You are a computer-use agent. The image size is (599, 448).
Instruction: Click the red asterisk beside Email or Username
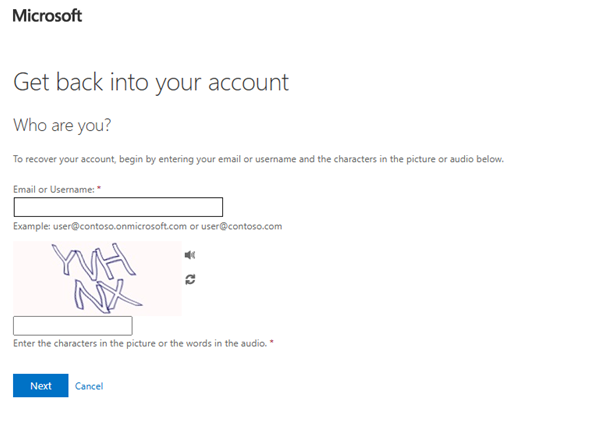[x=99, y=188]
